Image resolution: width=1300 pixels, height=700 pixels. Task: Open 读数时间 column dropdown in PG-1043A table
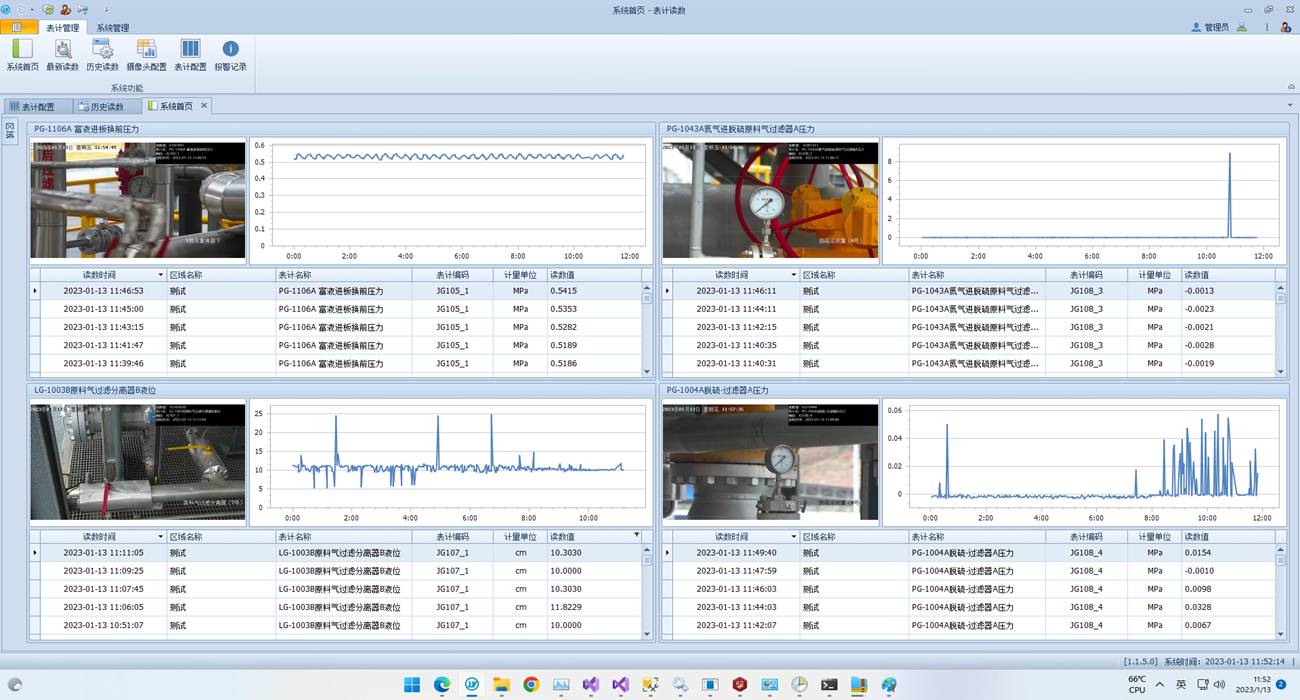pos(794,275)
